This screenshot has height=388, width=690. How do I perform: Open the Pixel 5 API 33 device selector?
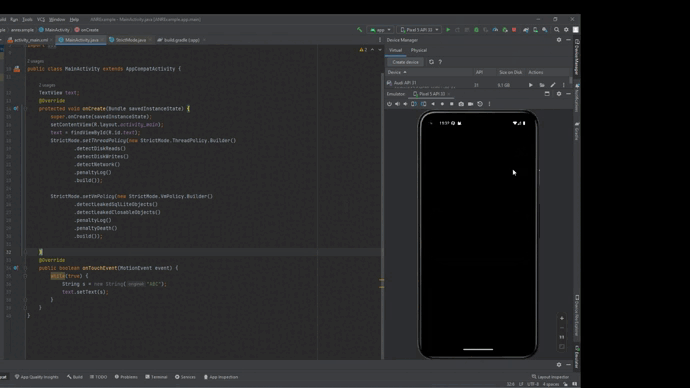coord(419,30)
